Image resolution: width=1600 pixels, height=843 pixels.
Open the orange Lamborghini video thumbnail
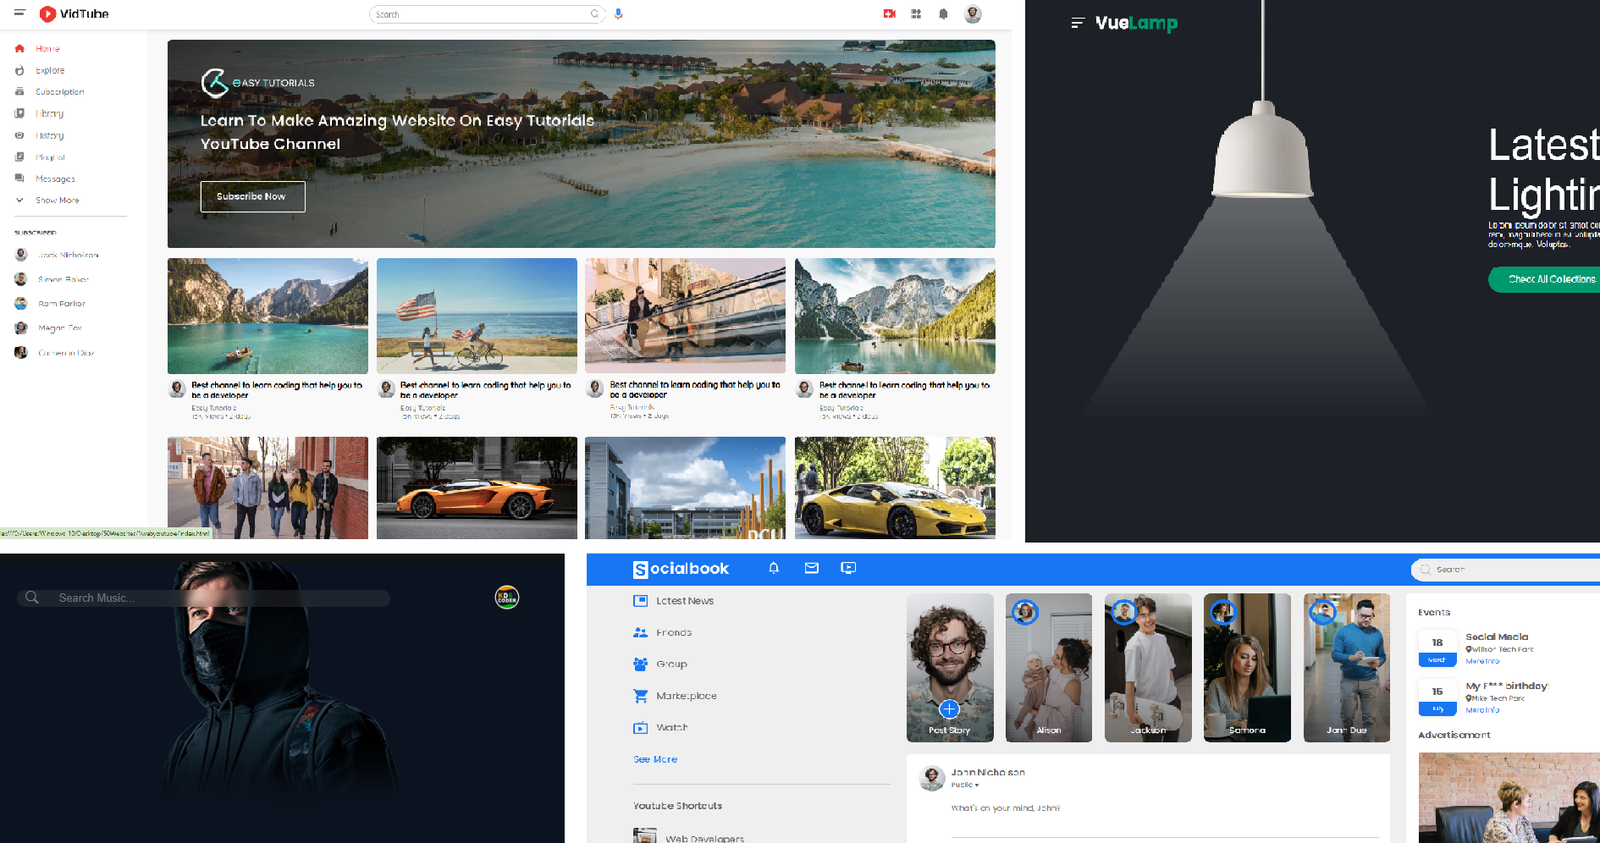pyautogui.click(x=477, y=487)
